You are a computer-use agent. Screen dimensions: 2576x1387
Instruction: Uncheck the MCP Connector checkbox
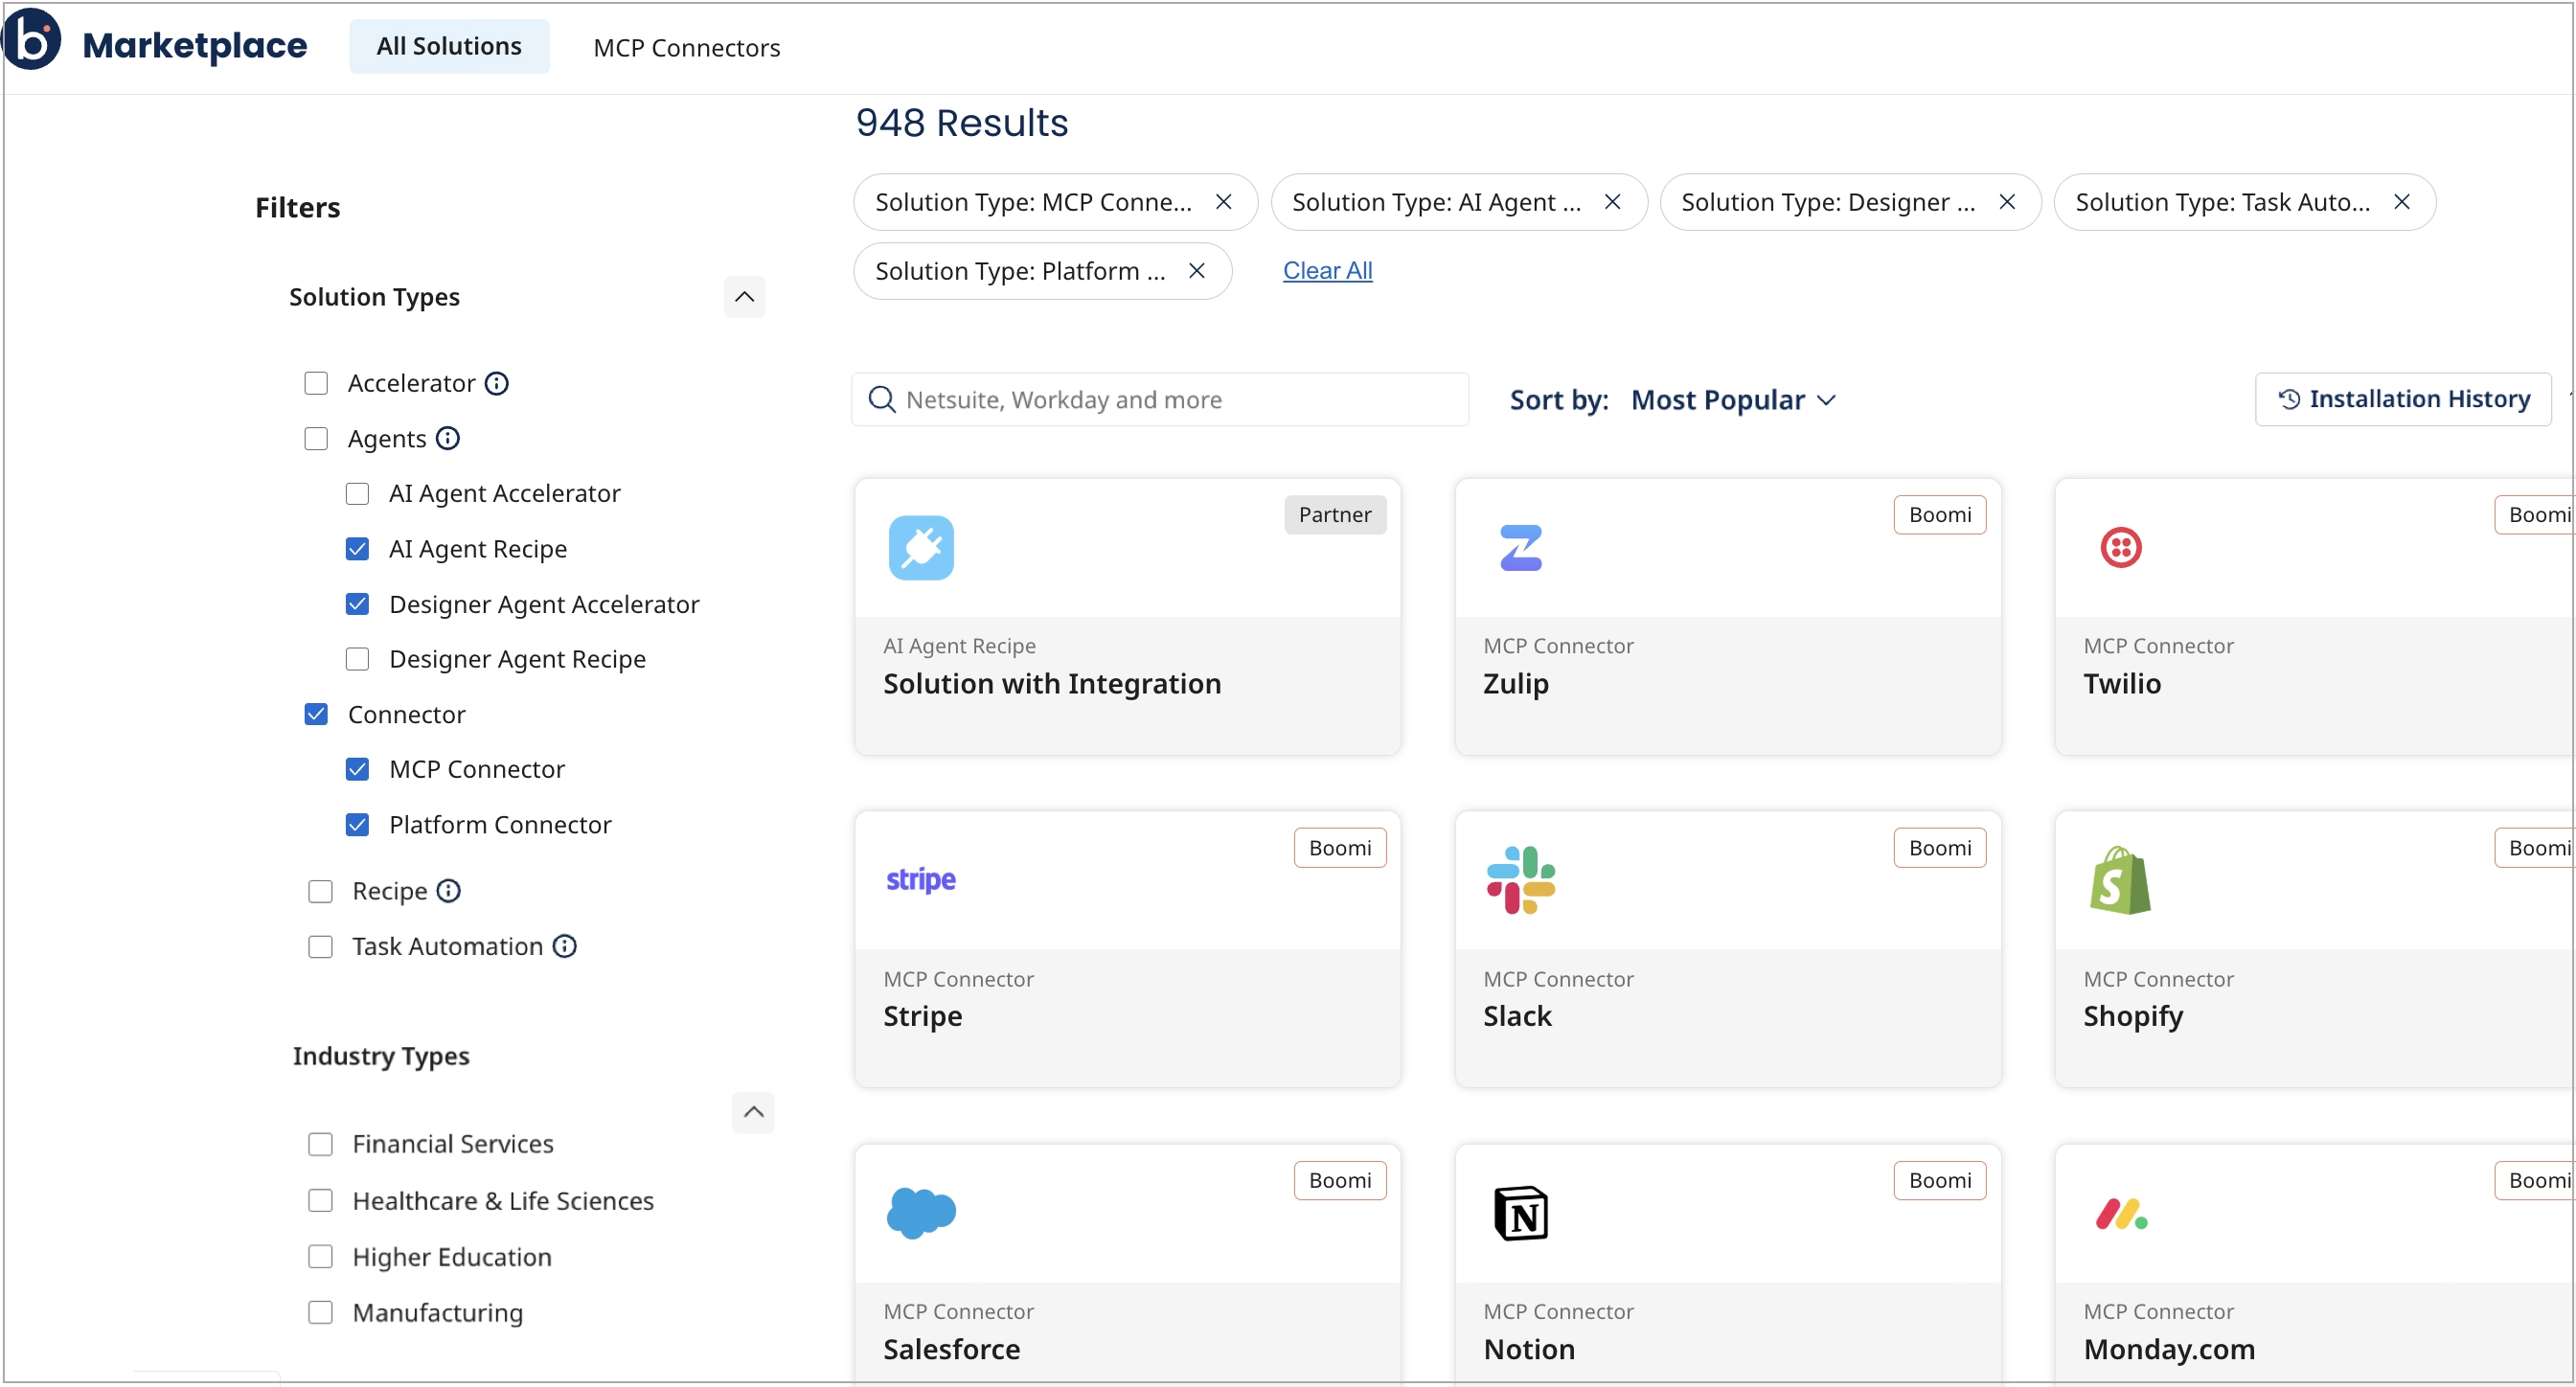click(357, 769)
